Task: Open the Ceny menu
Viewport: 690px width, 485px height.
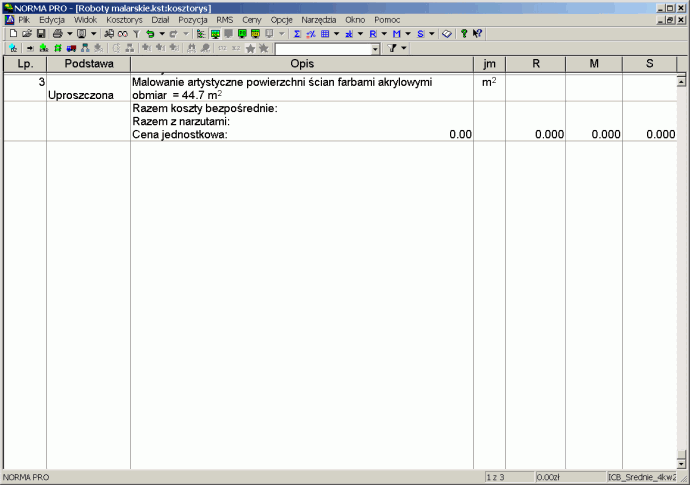Action: 251,20
